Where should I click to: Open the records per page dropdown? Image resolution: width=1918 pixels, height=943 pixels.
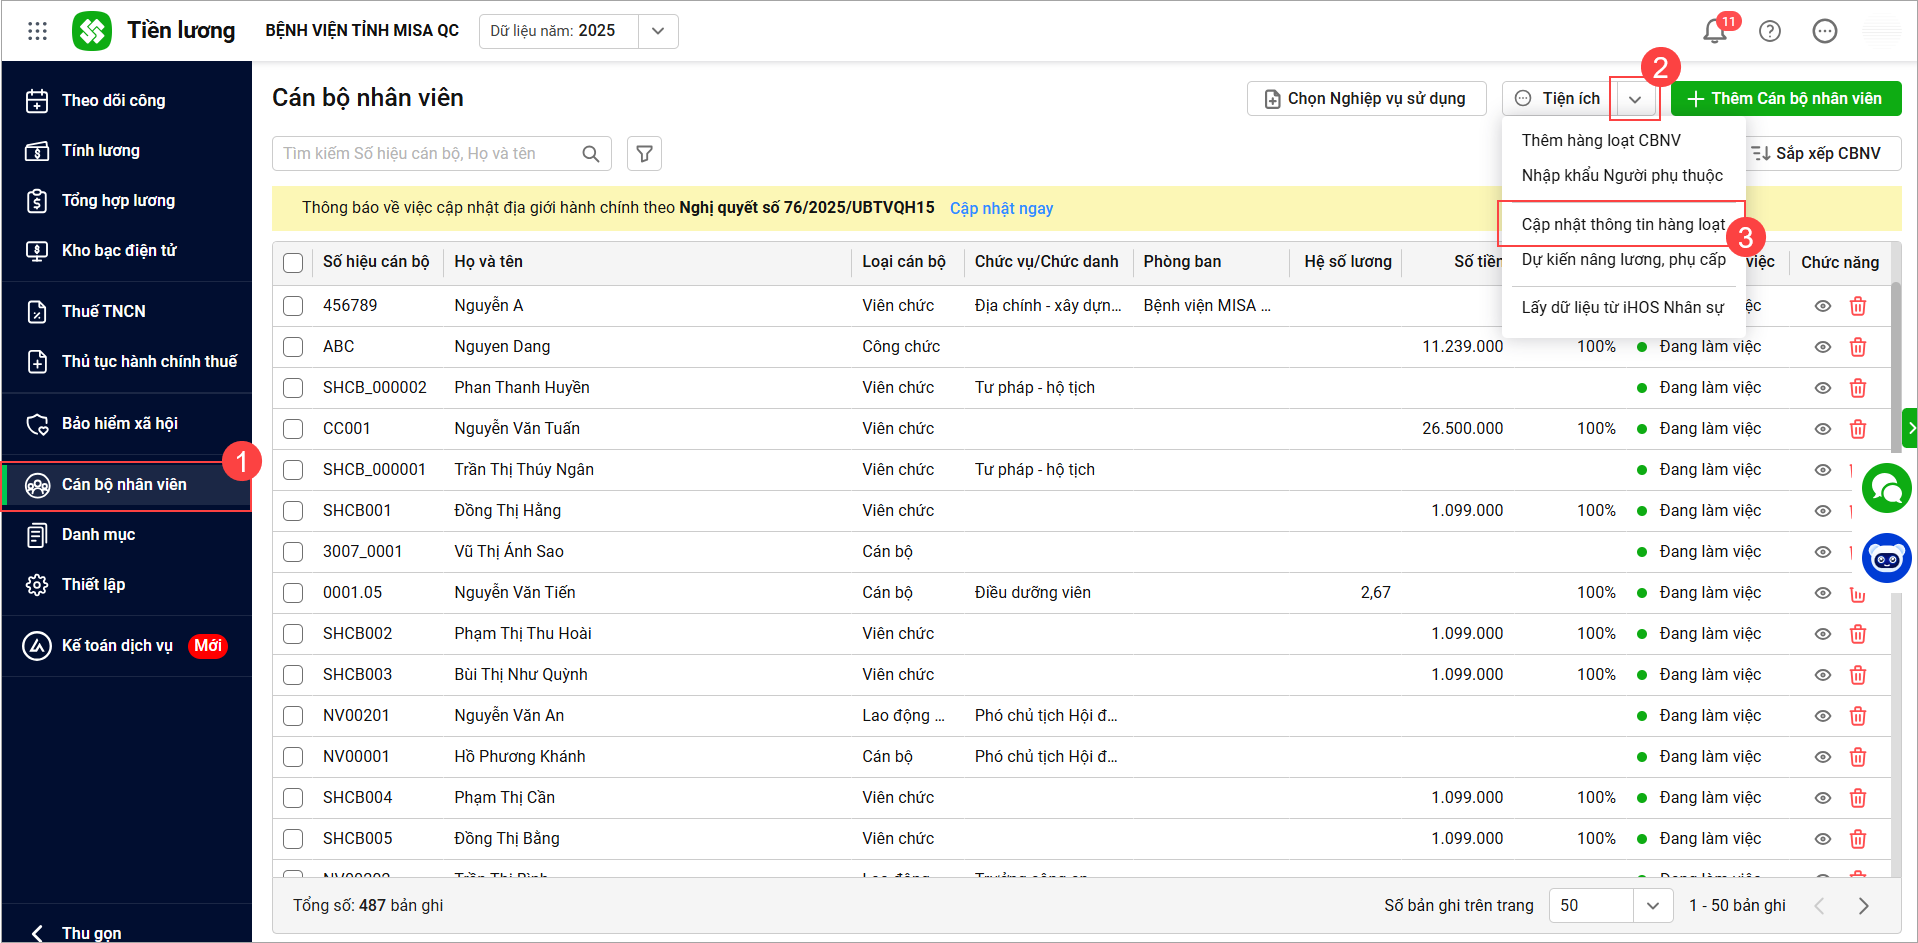pyautogui.click(x=1652, y=905)
